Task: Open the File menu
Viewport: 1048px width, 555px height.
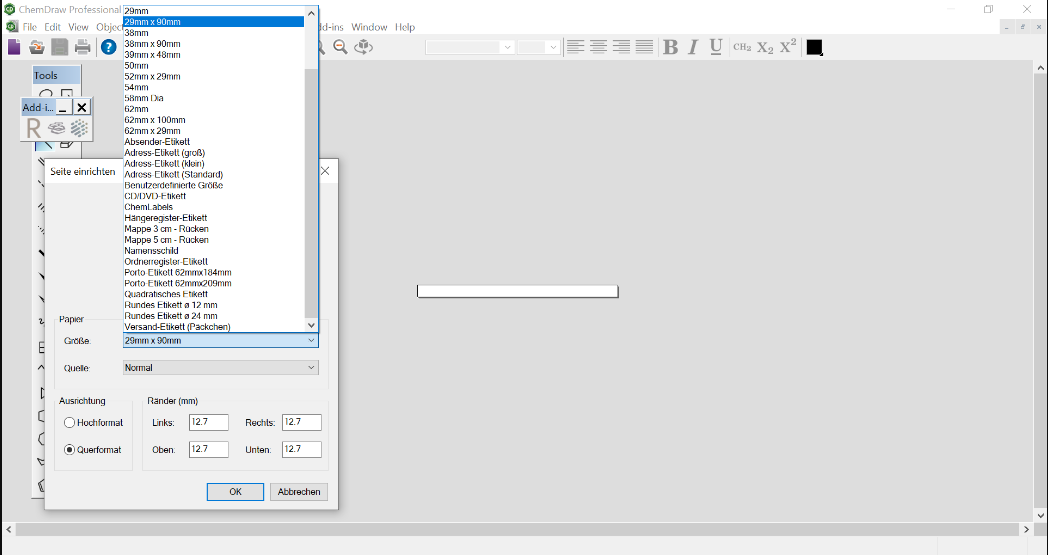Action: click(x=29, y=27)
